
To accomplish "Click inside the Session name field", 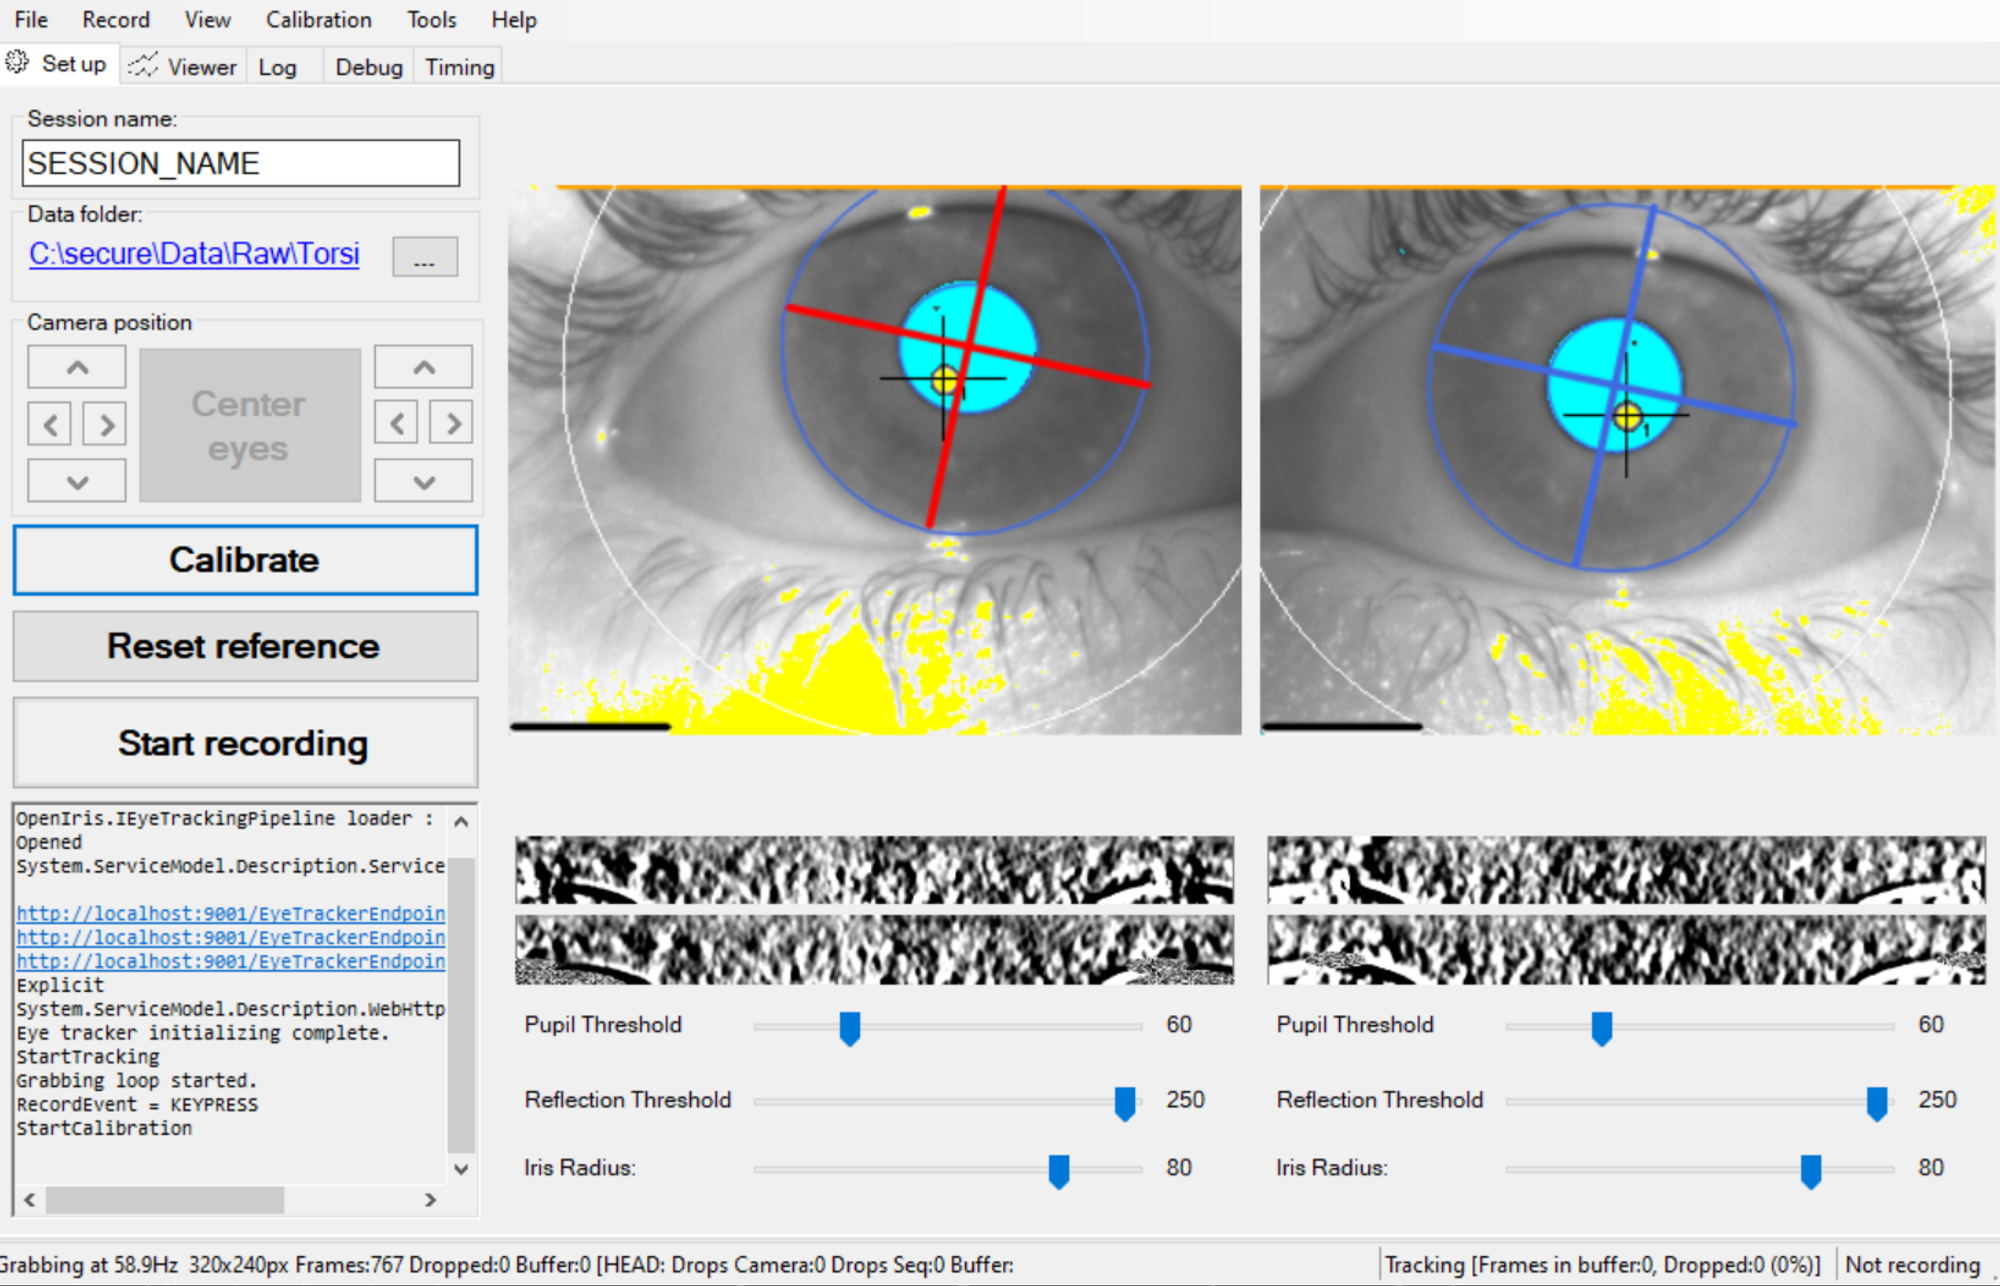I will point(240,162).
